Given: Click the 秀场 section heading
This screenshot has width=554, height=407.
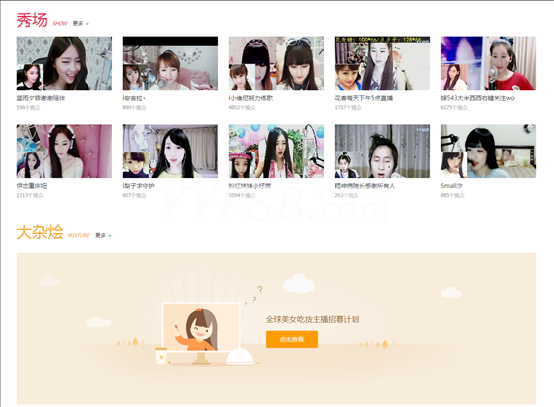Looking at the screenshot, I should (x=32, y=20).
